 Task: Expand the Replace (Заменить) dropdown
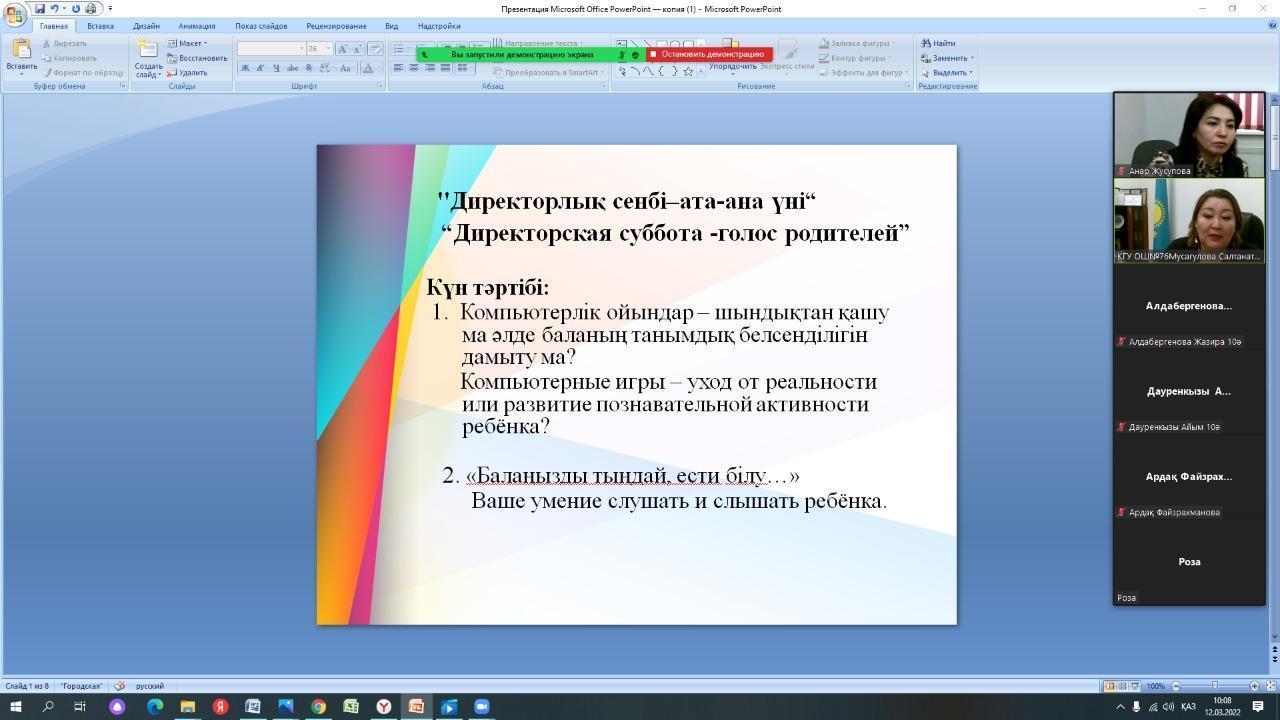(x=948, y=58)
